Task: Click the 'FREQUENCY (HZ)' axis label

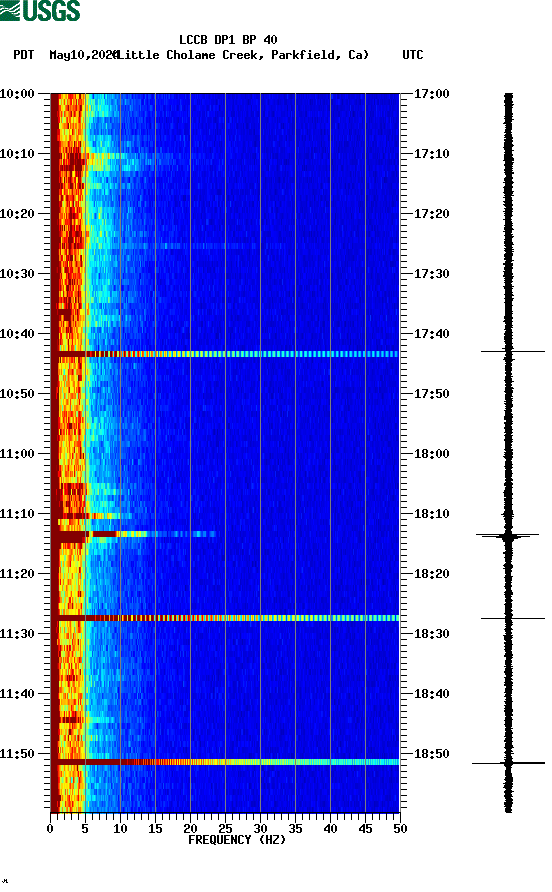Action: tap(237, 840)
